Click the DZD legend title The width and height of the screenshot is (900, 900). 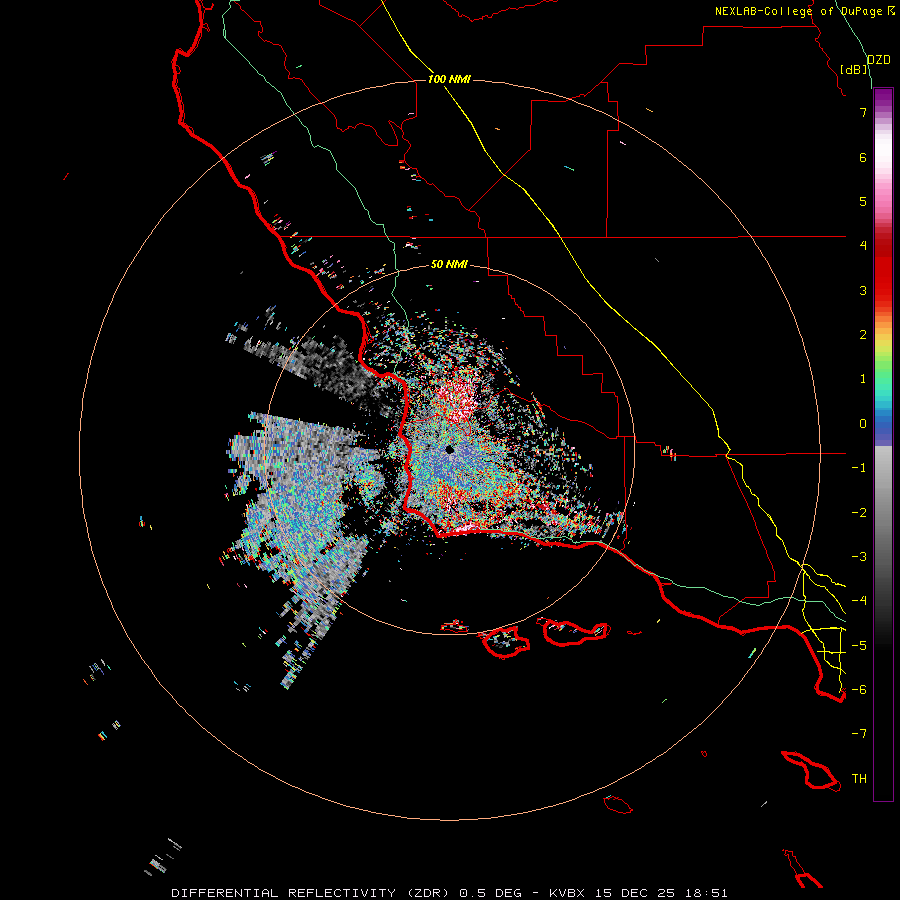[x=879, y=60]
